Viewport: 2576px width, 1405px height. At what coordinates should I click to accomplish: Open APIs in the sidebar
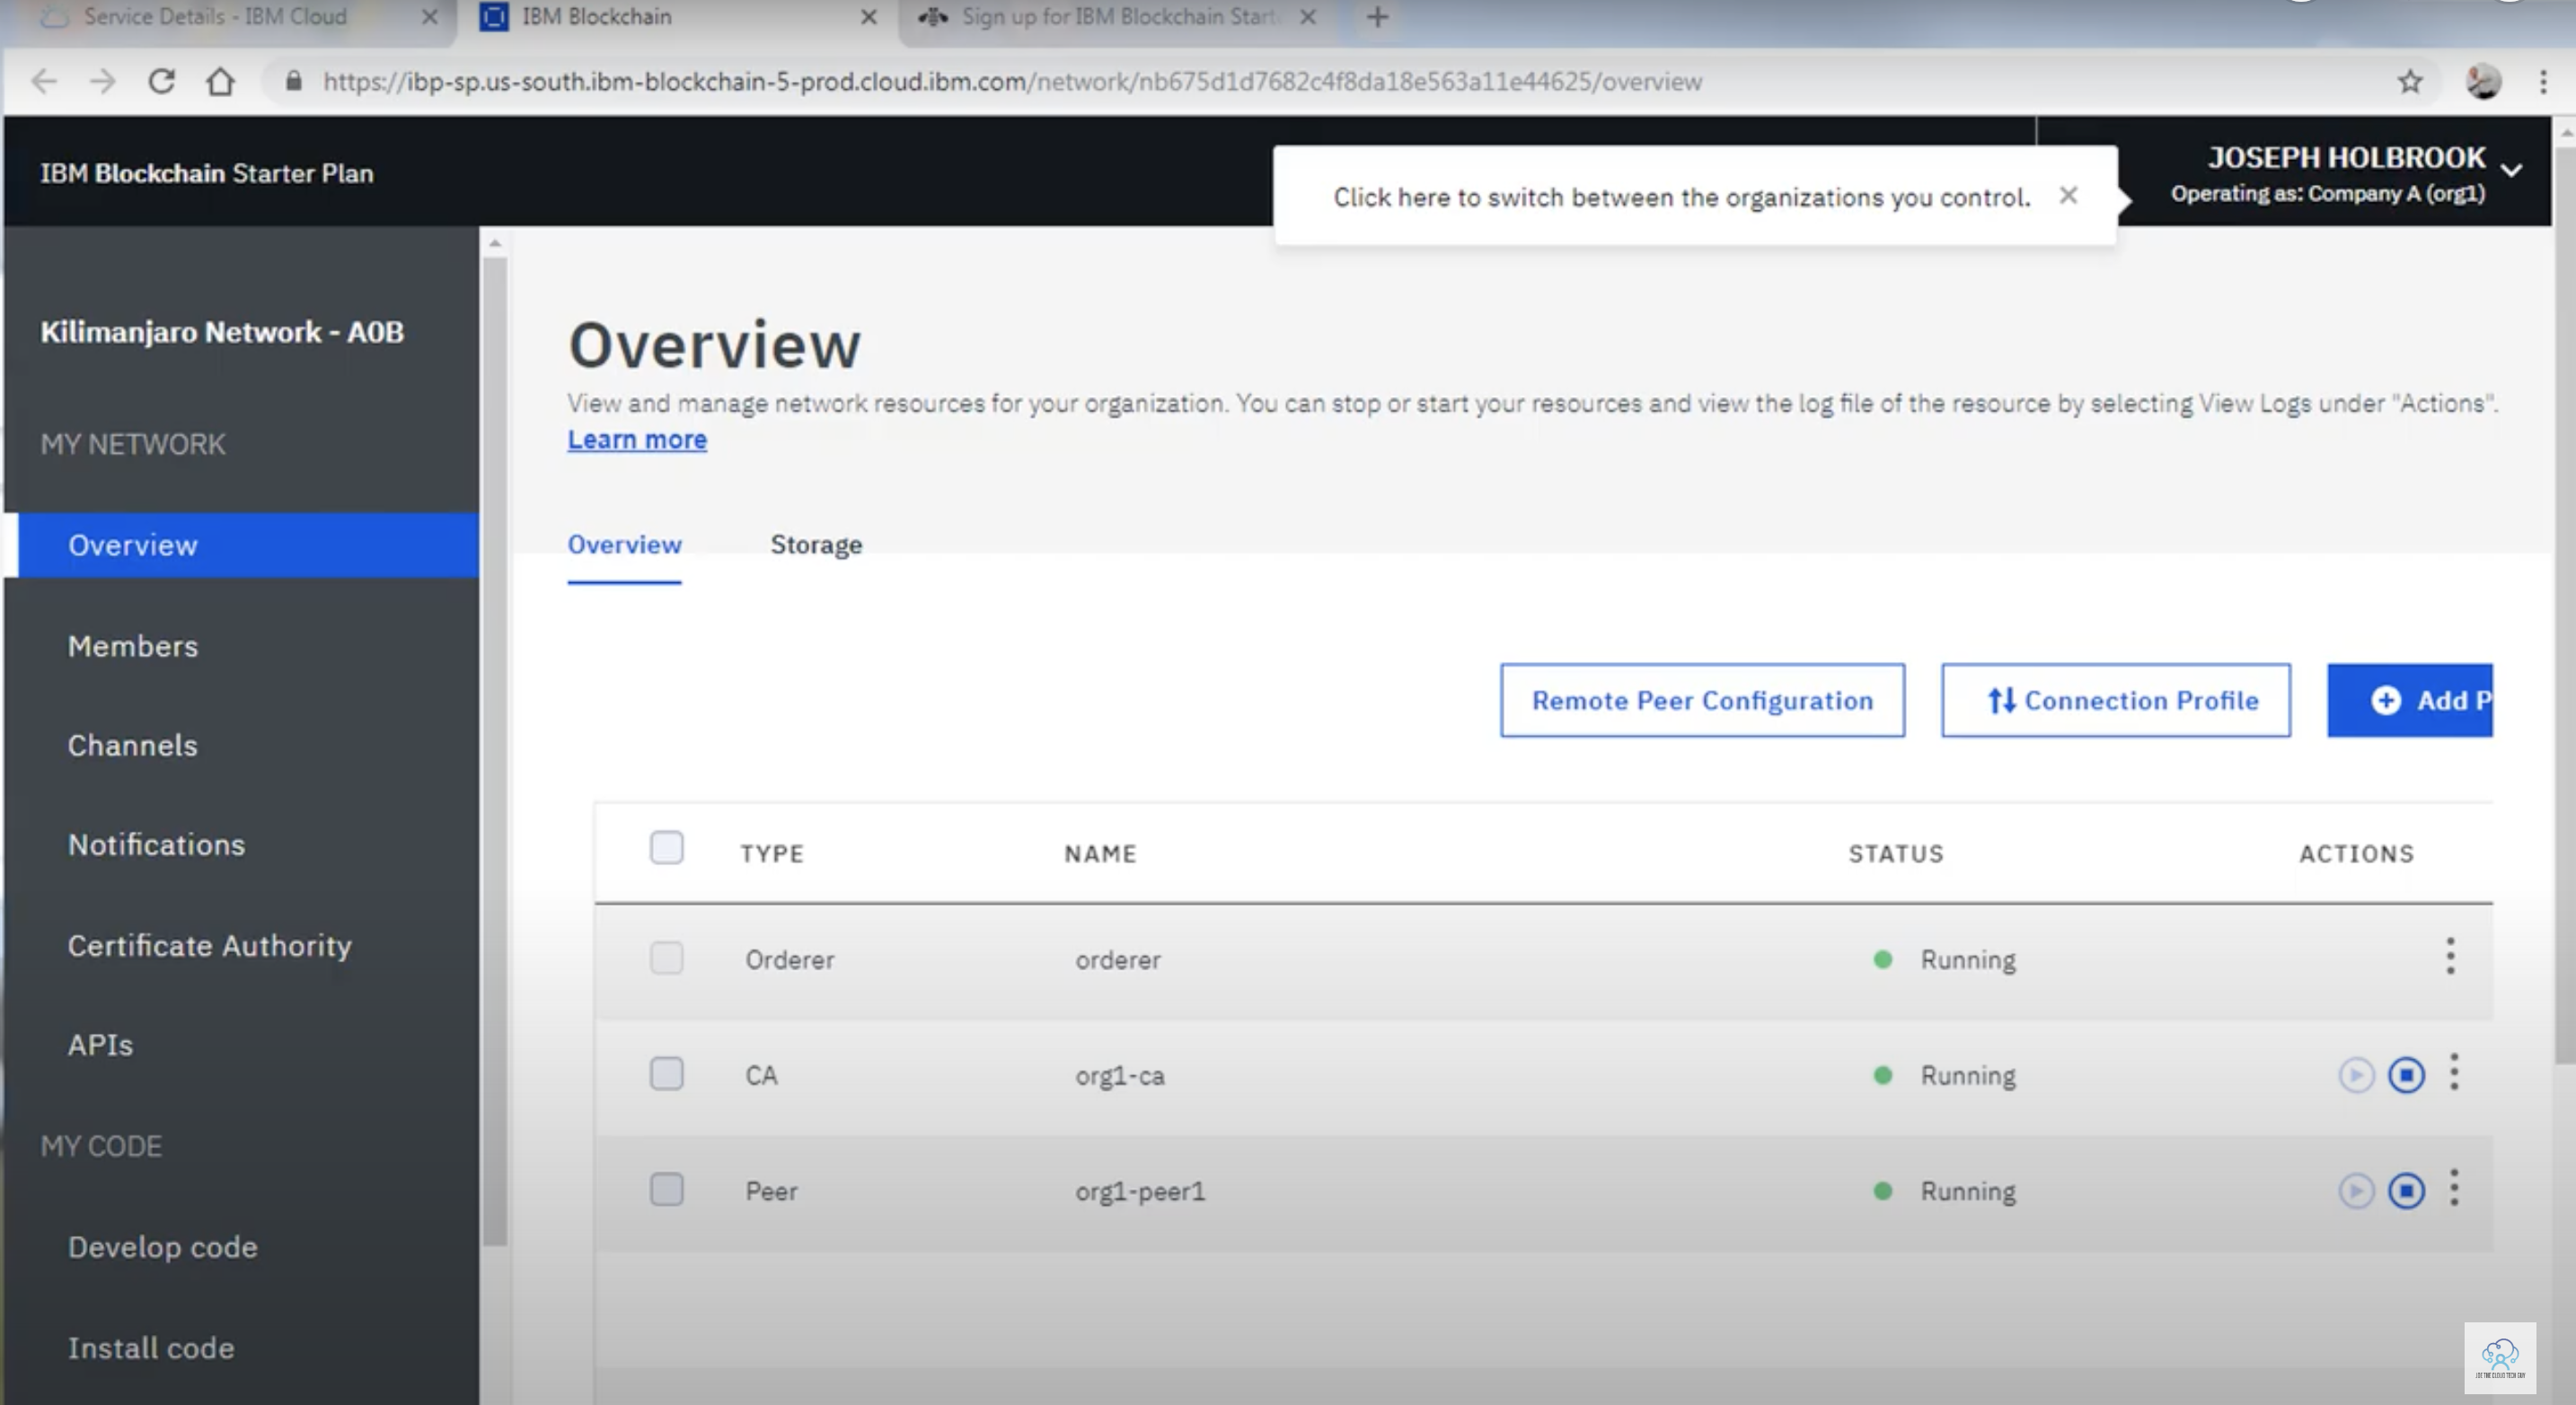tap(100, 1045)
